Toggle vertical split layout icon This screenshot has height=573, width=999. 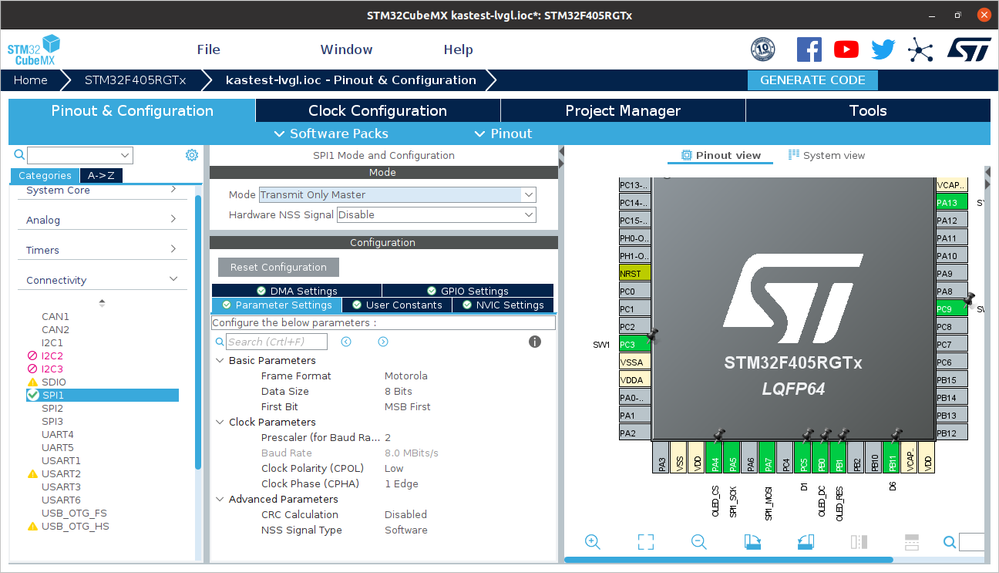859,542
